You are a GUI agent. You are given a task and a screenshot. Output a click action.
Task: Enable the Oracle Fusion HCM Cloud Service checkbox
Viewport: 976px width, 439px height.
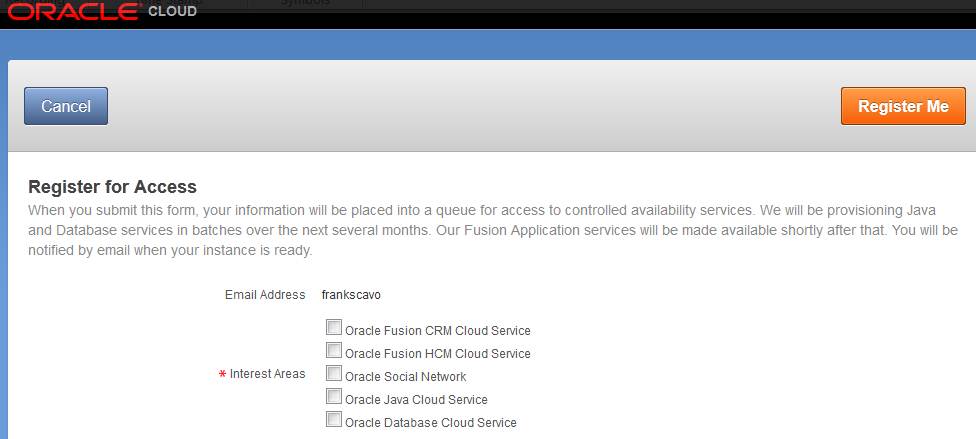(334, 350)
